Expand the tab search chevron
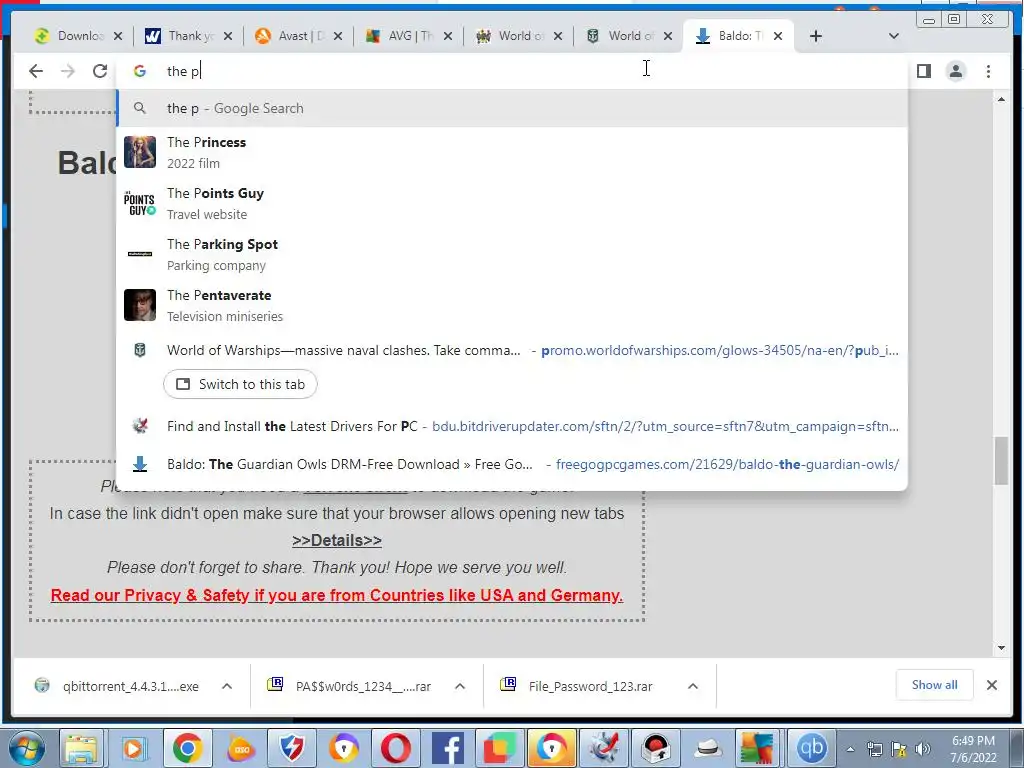Image resolution: width=1024 pixels, height=768 pixels. (893, 36)
